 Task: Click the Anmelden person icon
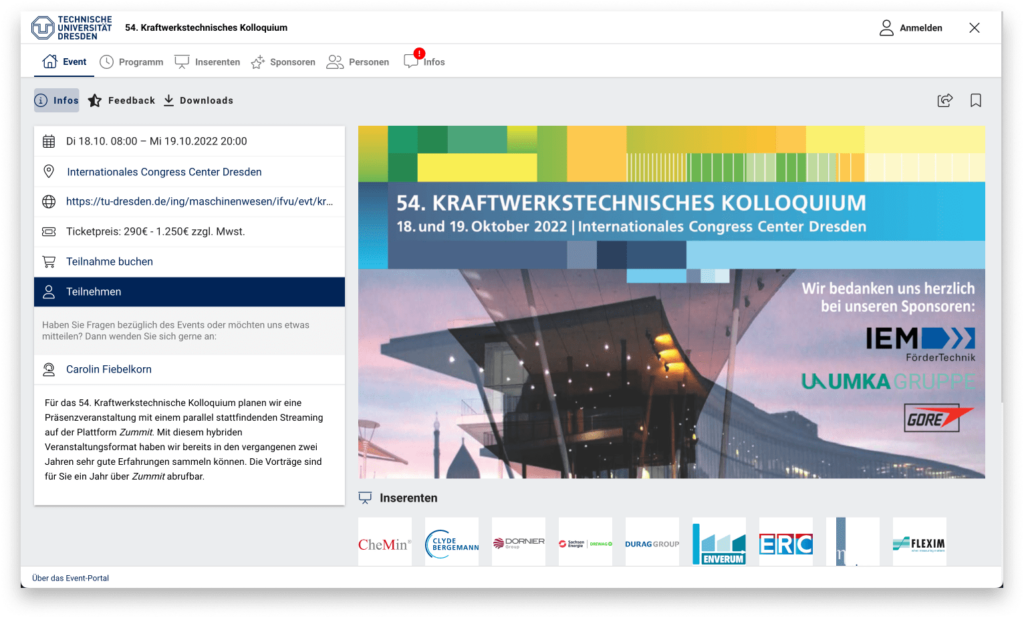(x=884, y=28)
